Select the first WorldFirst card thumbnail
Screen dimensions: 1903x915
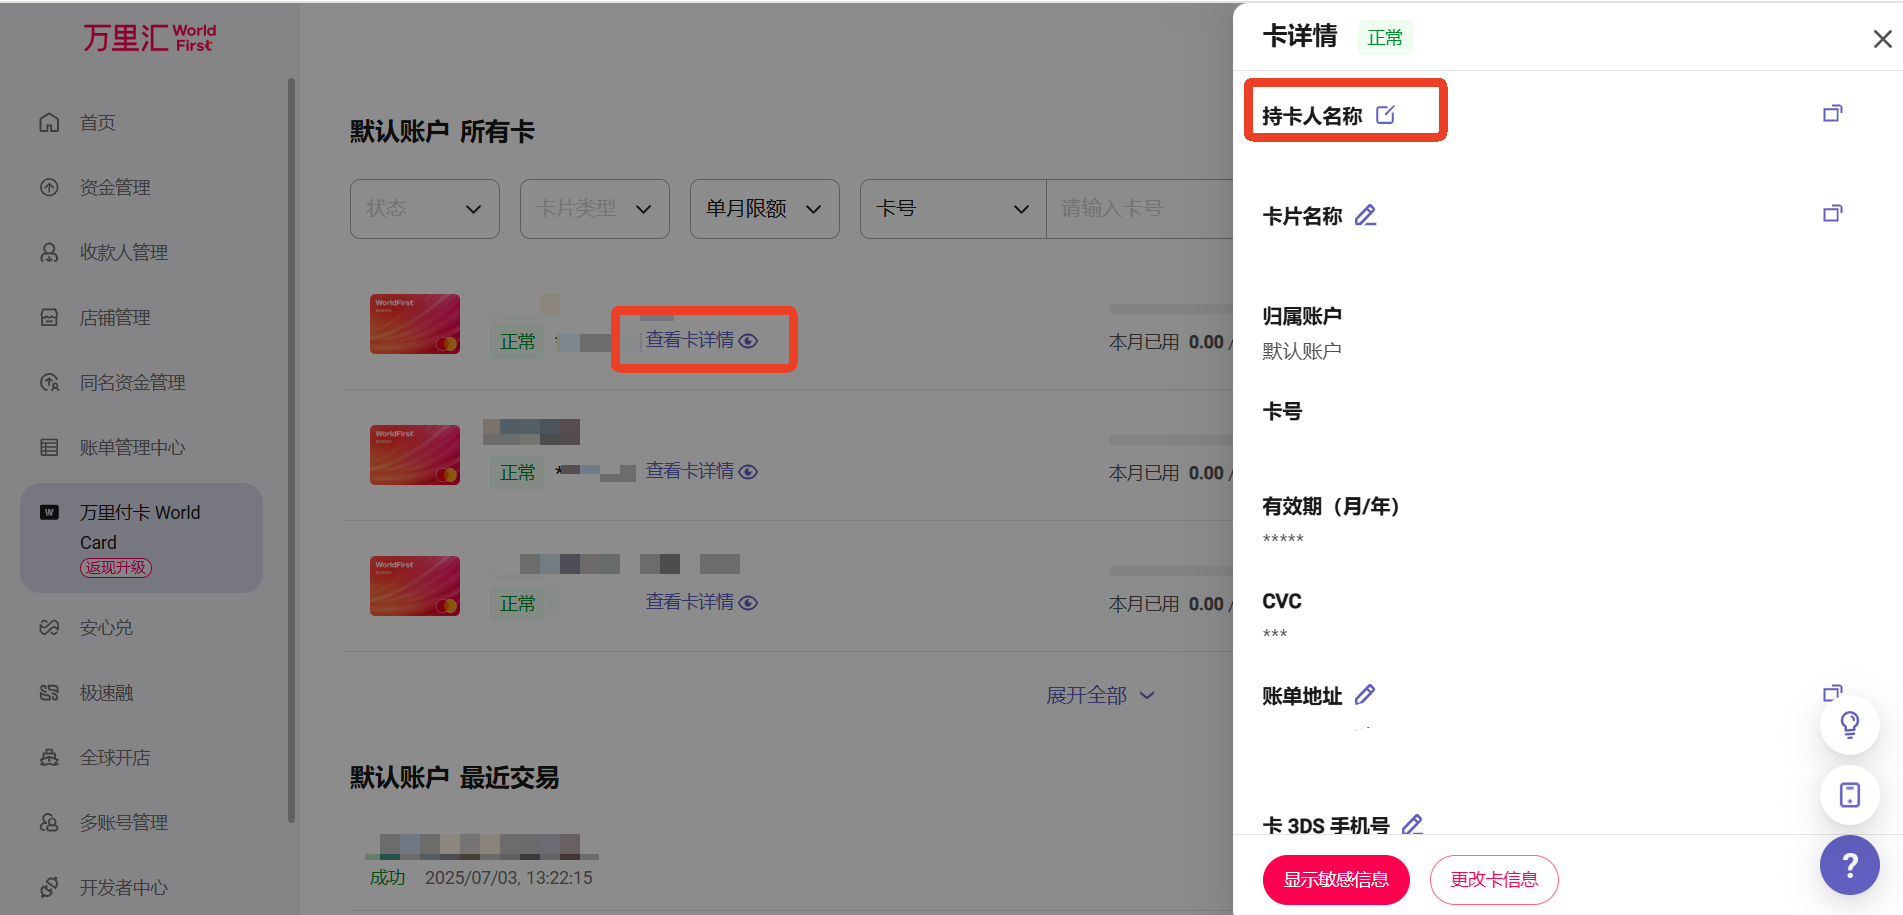click(x=415, y=324)
